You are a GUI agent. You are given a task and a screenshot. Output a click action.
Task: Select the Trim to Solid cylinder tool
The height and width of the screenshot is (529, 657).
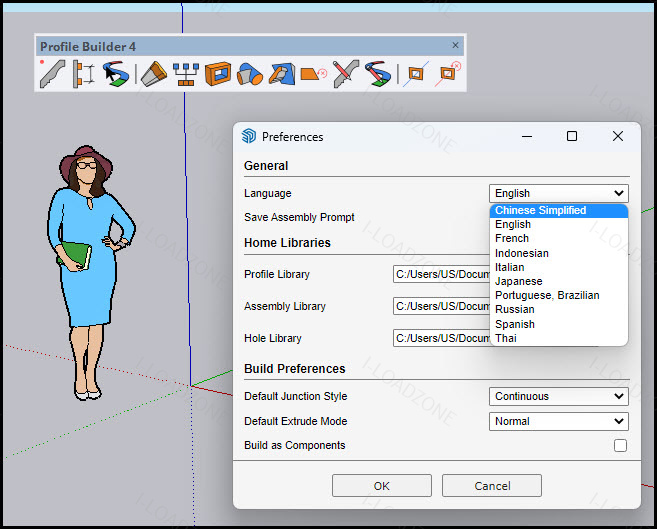250,74
